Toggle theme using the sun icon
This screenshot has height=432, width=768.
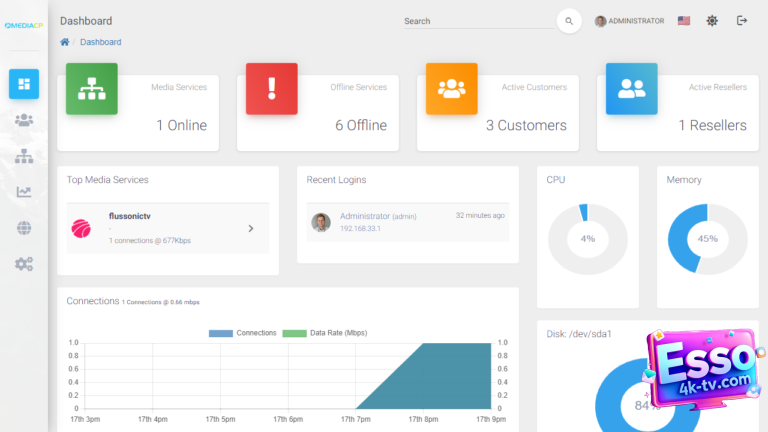click(712, 21)
